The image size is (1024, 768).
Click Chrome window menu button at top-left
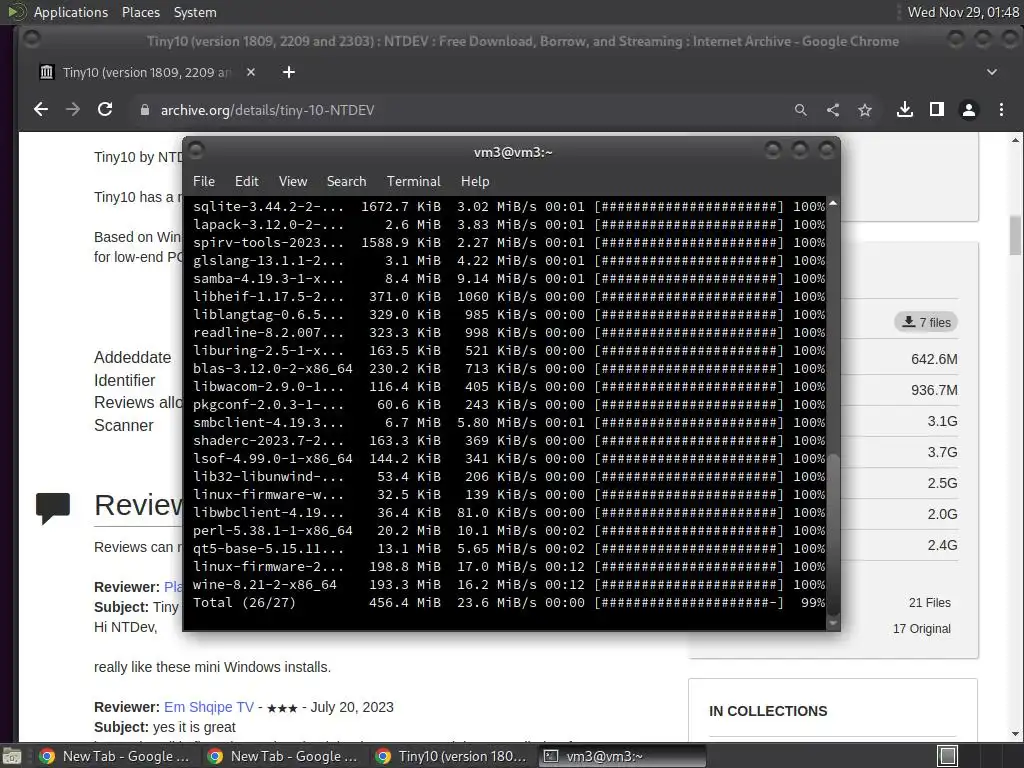tap(31, 40)
